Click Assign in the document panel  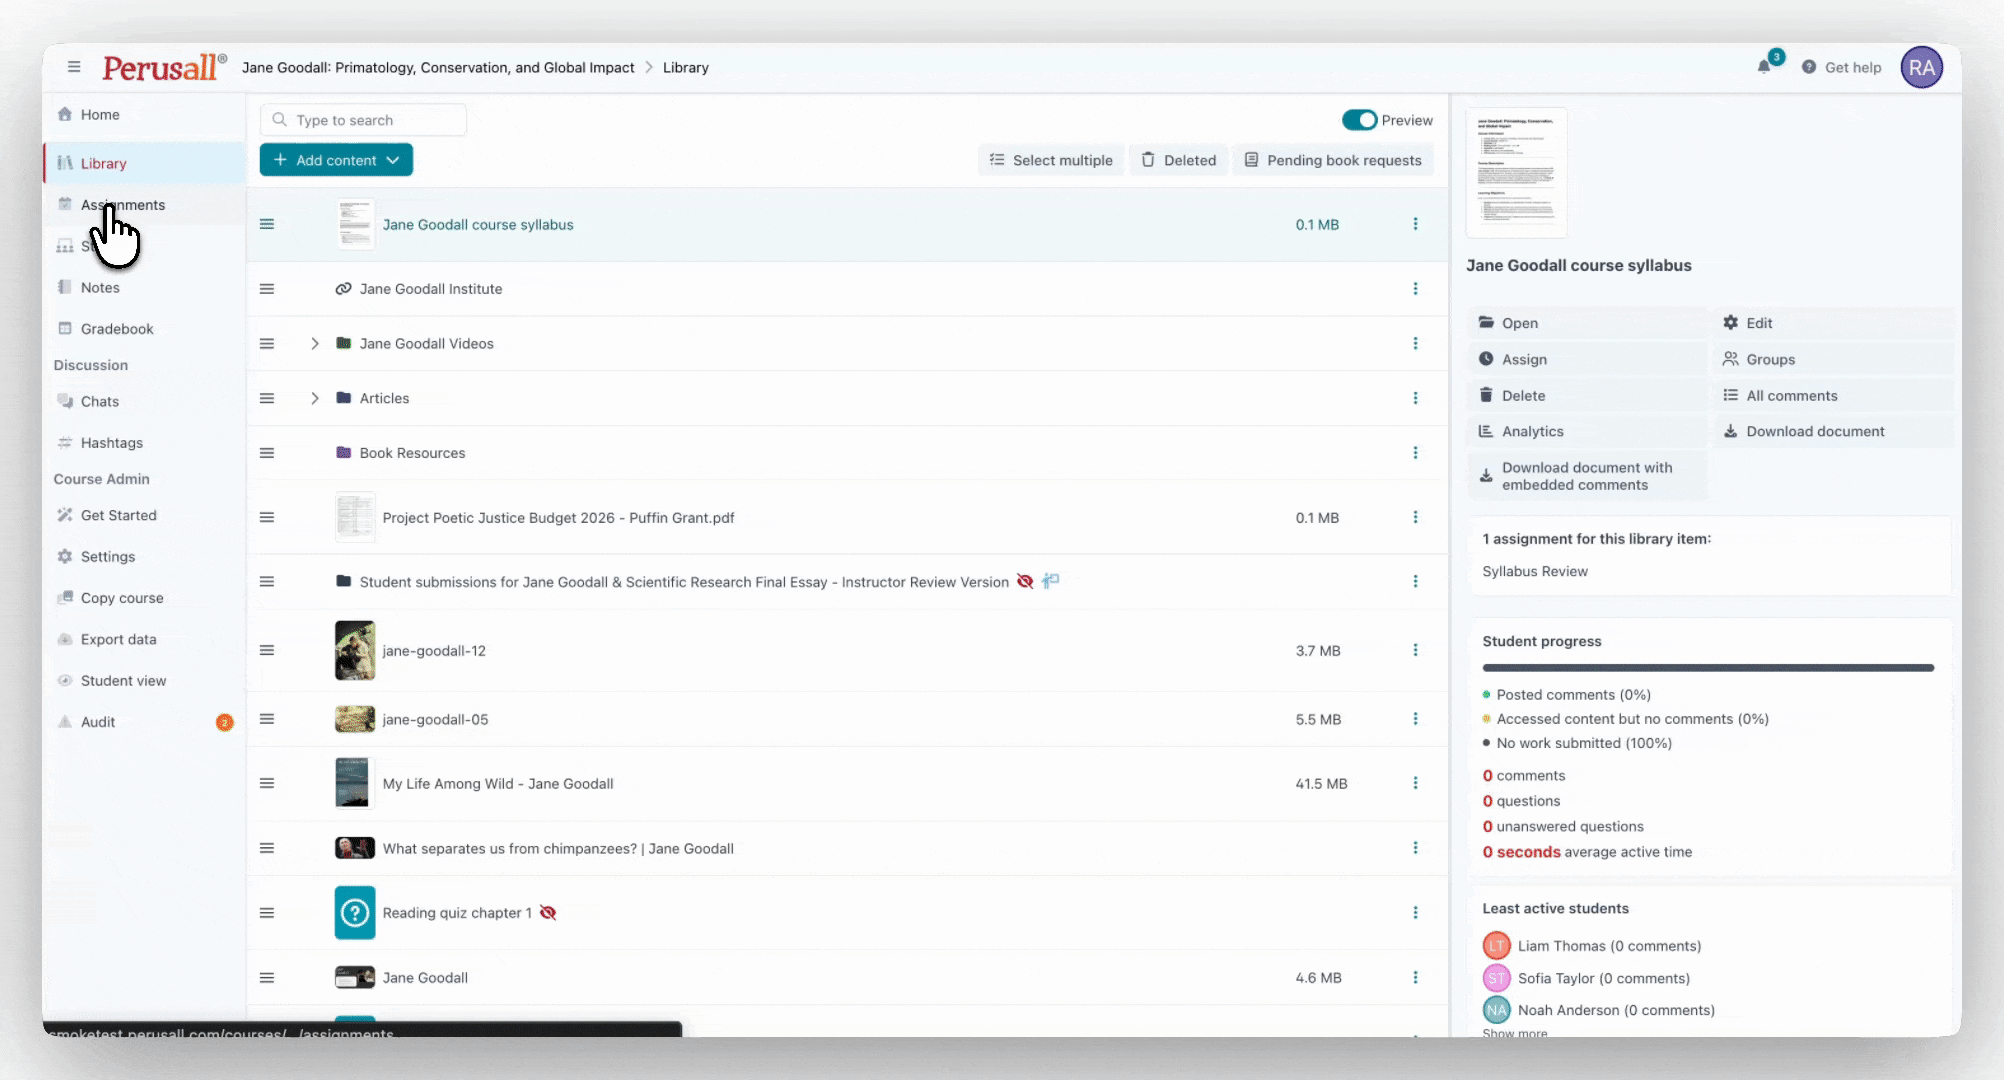click(1587, 360)
